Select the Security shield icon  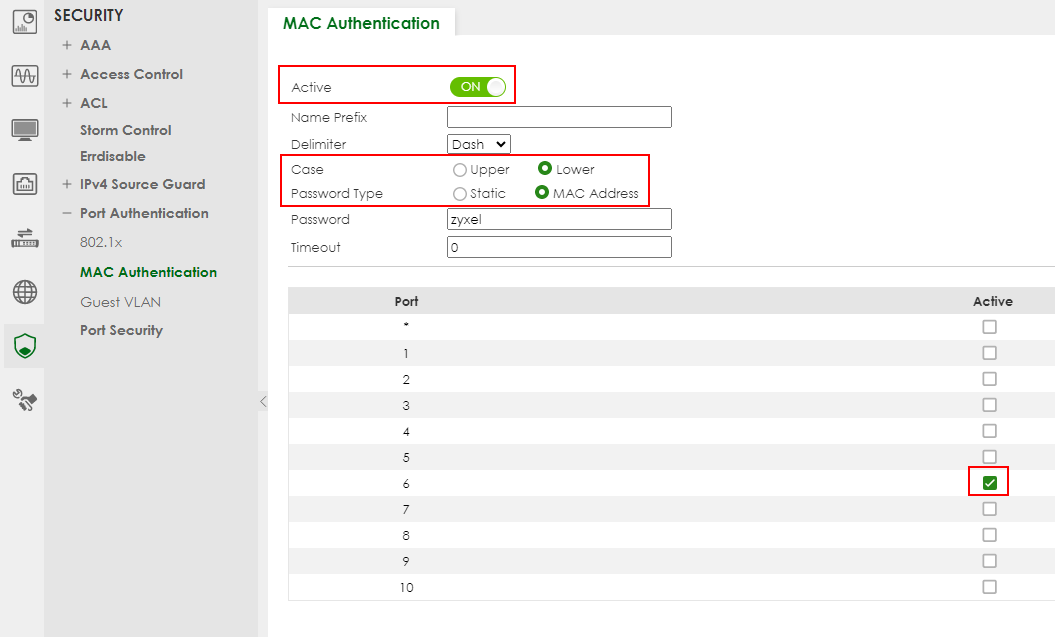point(24,346)
